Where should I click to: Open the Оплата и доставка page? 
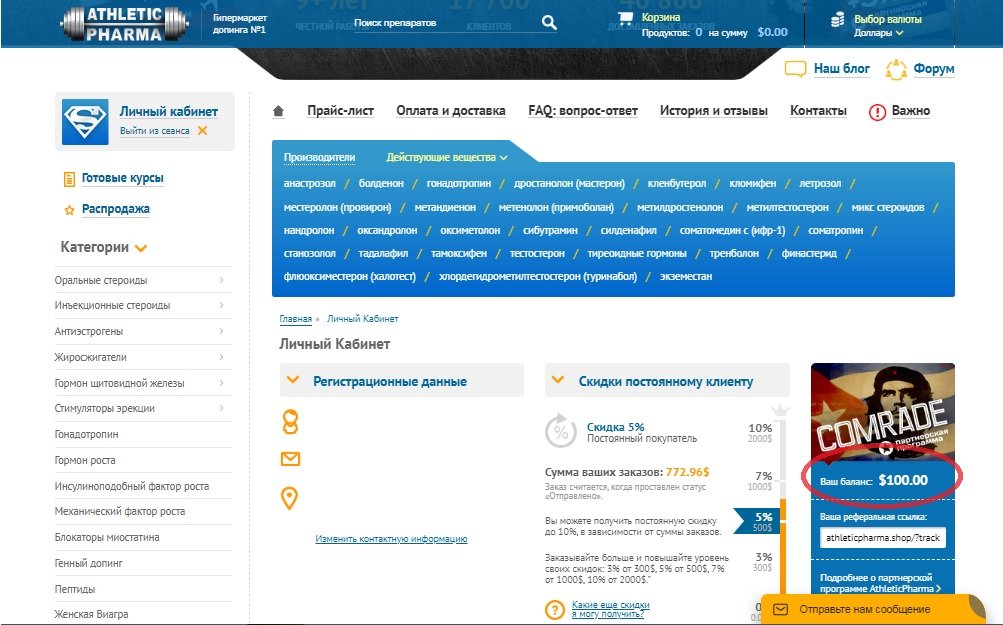point(450,111)
